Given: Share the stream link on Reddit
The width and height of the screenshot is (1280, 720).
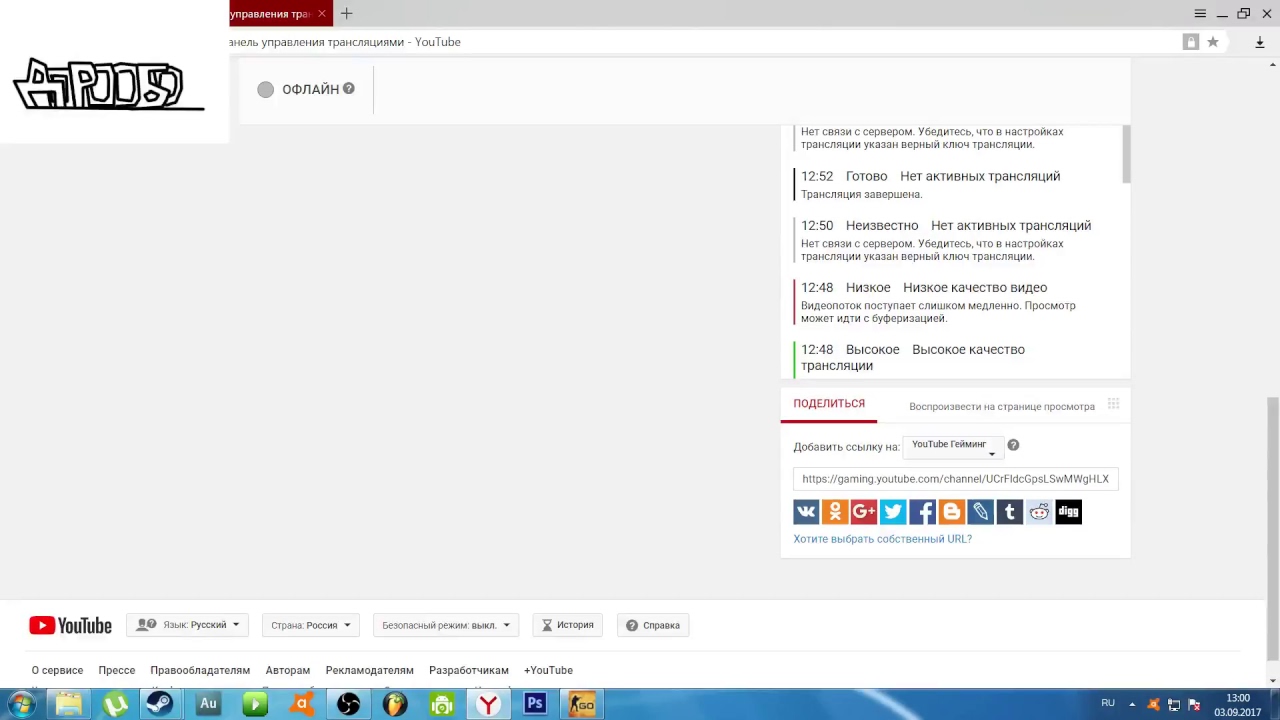Looking at the screenshot, I should click(1039, 512).
